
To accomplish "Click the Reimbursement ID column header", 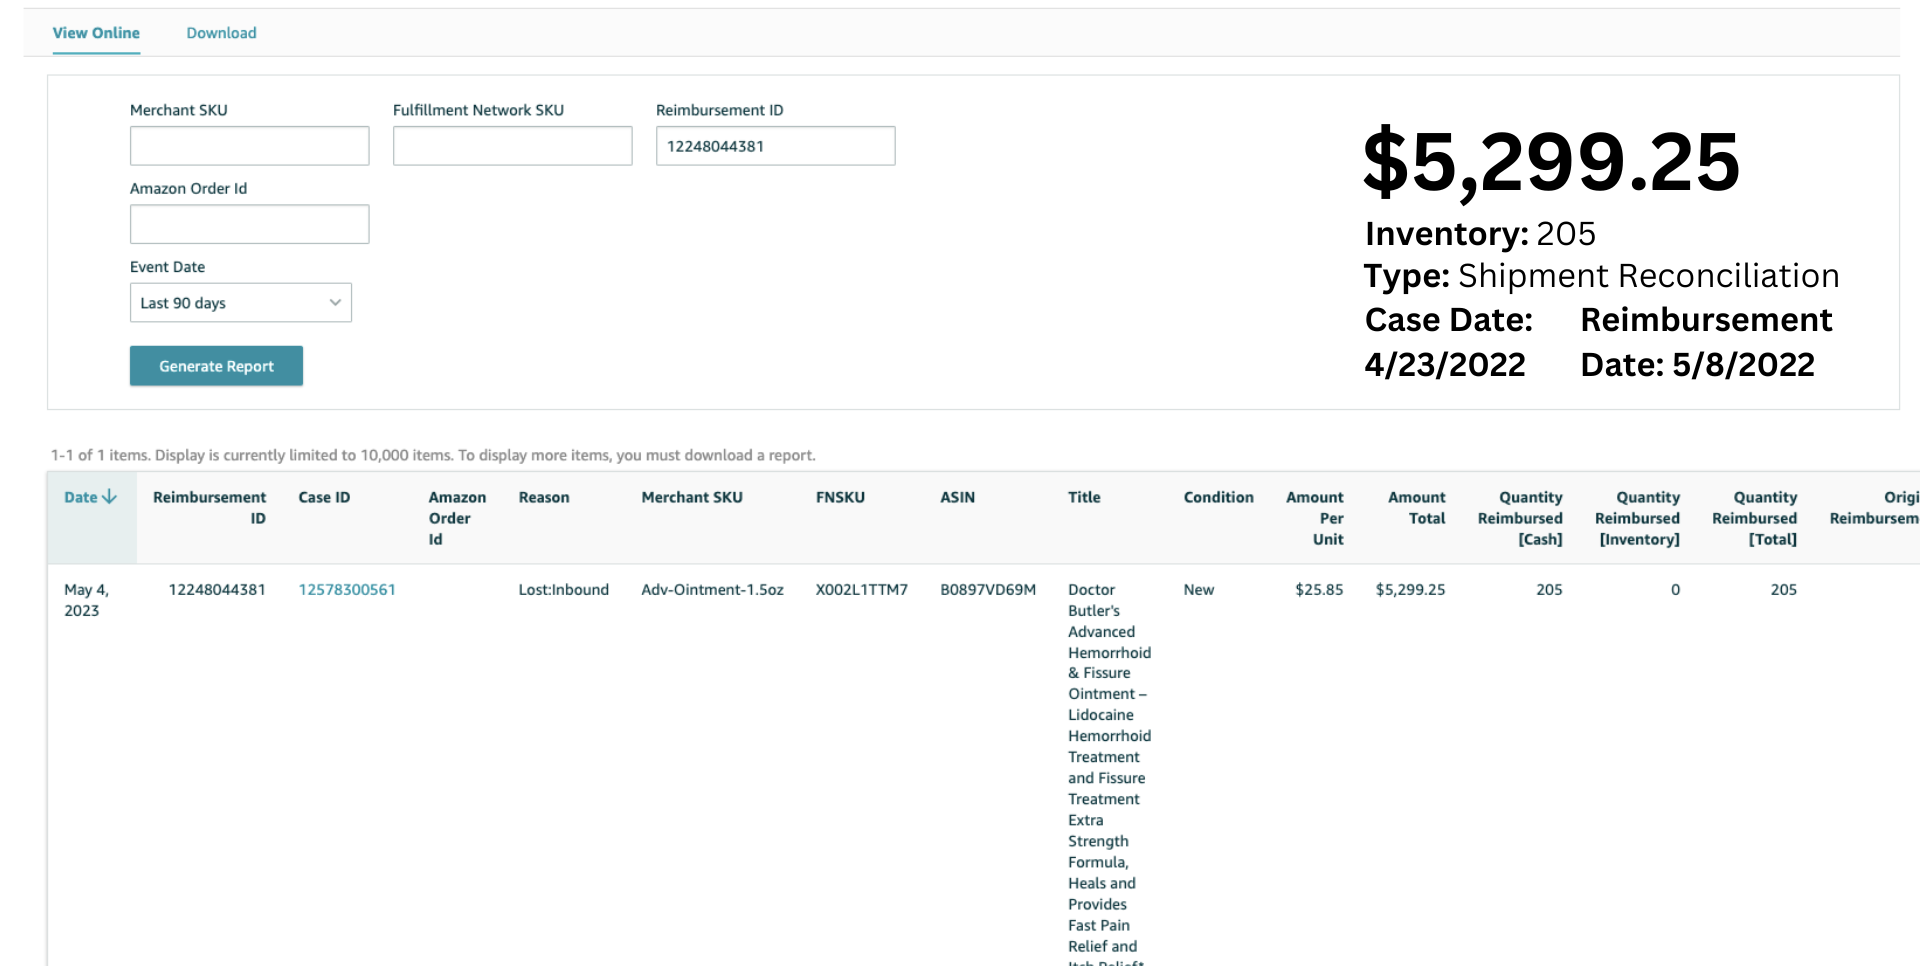I will pos(209,507).
